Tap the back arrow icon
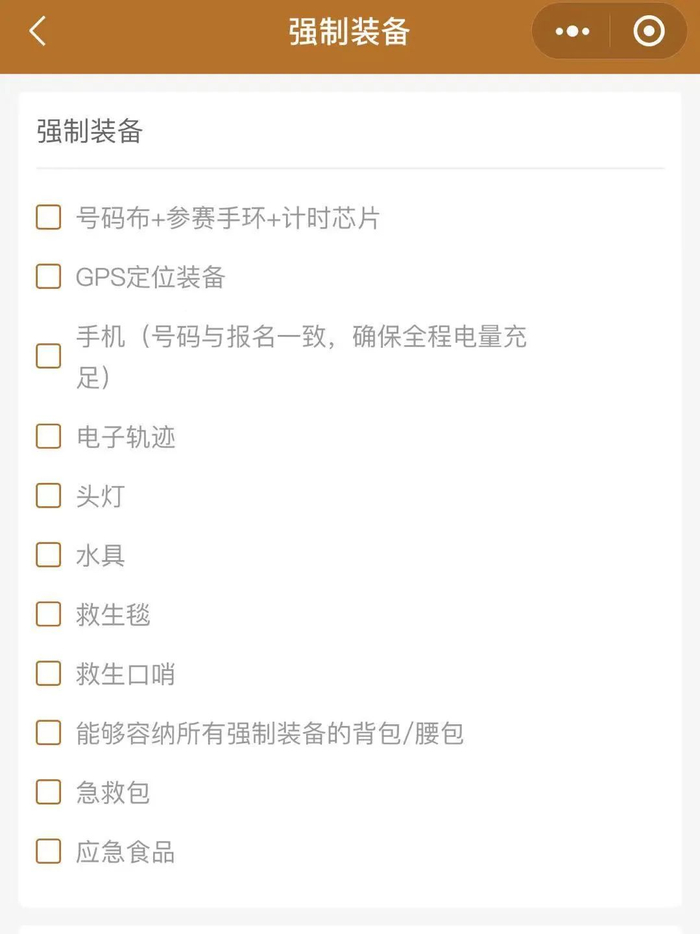 coord(38,32)
